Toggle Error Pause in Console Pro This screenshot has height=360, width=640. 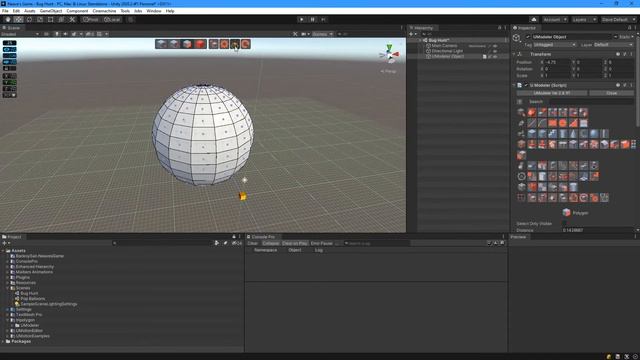322,243
